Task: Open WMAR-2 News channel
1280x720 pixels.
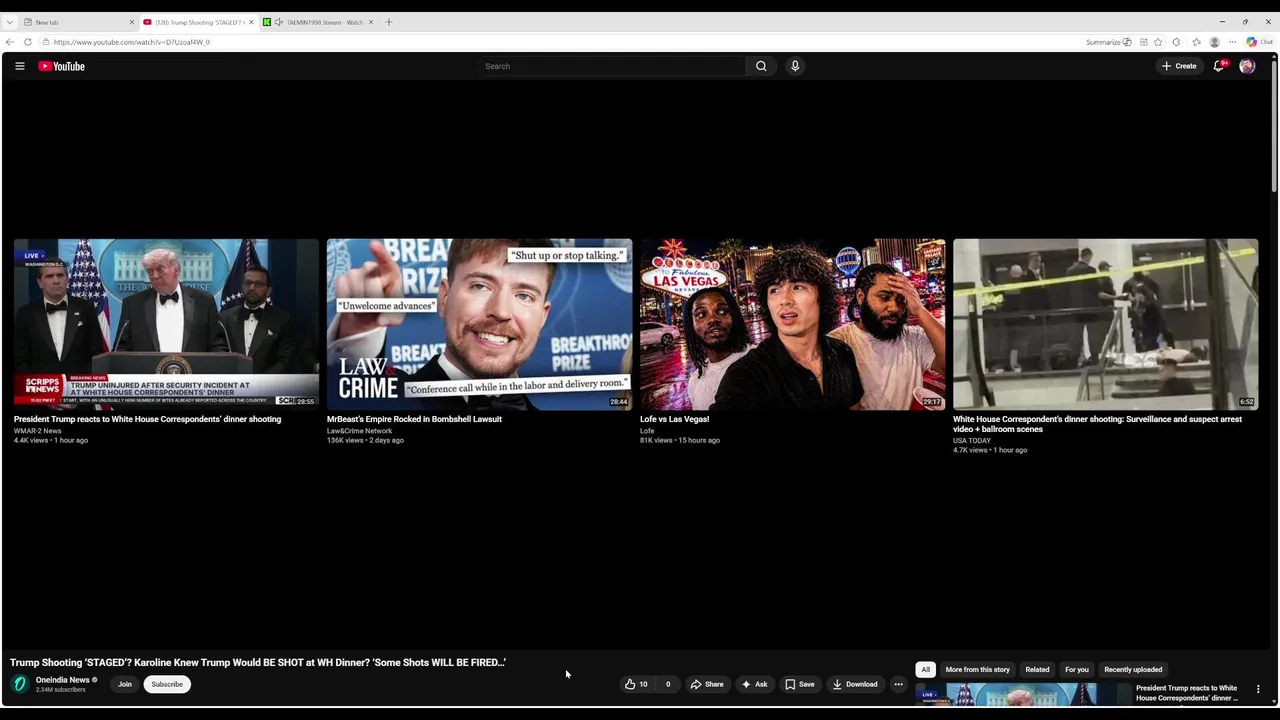Action: (37, 431)
